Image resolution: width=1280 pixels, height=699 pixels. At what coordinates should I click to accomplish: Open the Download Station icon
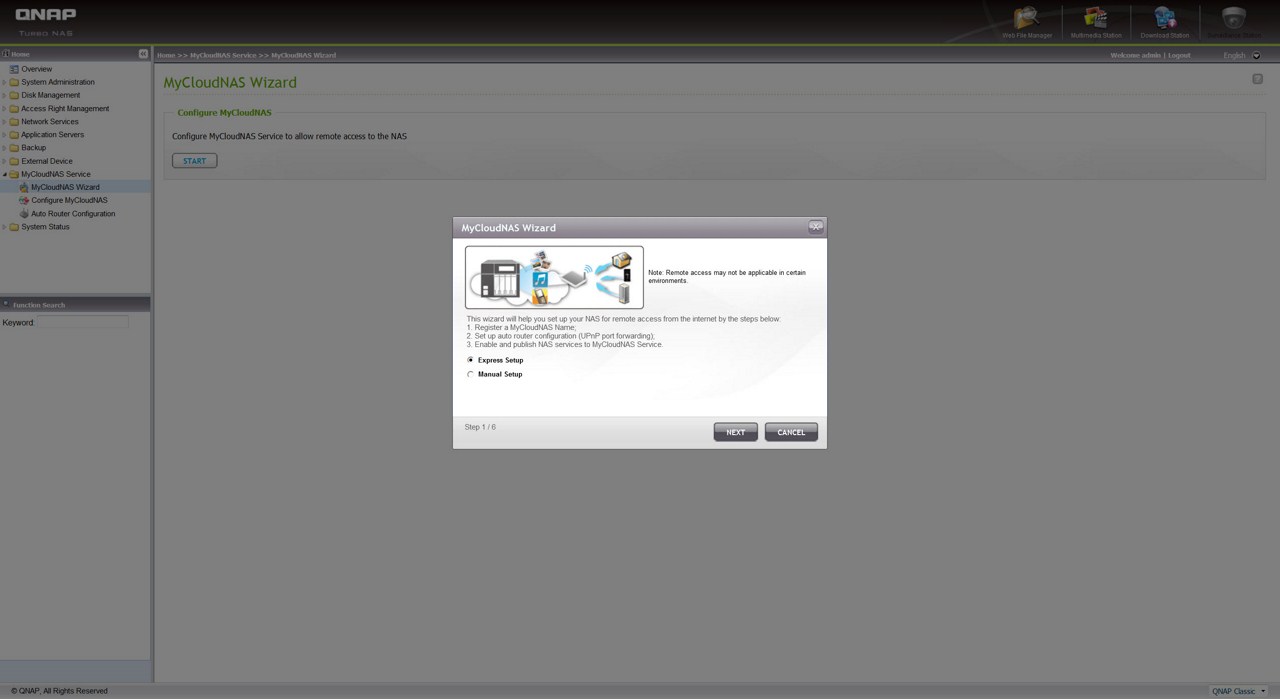[x=1165, y=21]
